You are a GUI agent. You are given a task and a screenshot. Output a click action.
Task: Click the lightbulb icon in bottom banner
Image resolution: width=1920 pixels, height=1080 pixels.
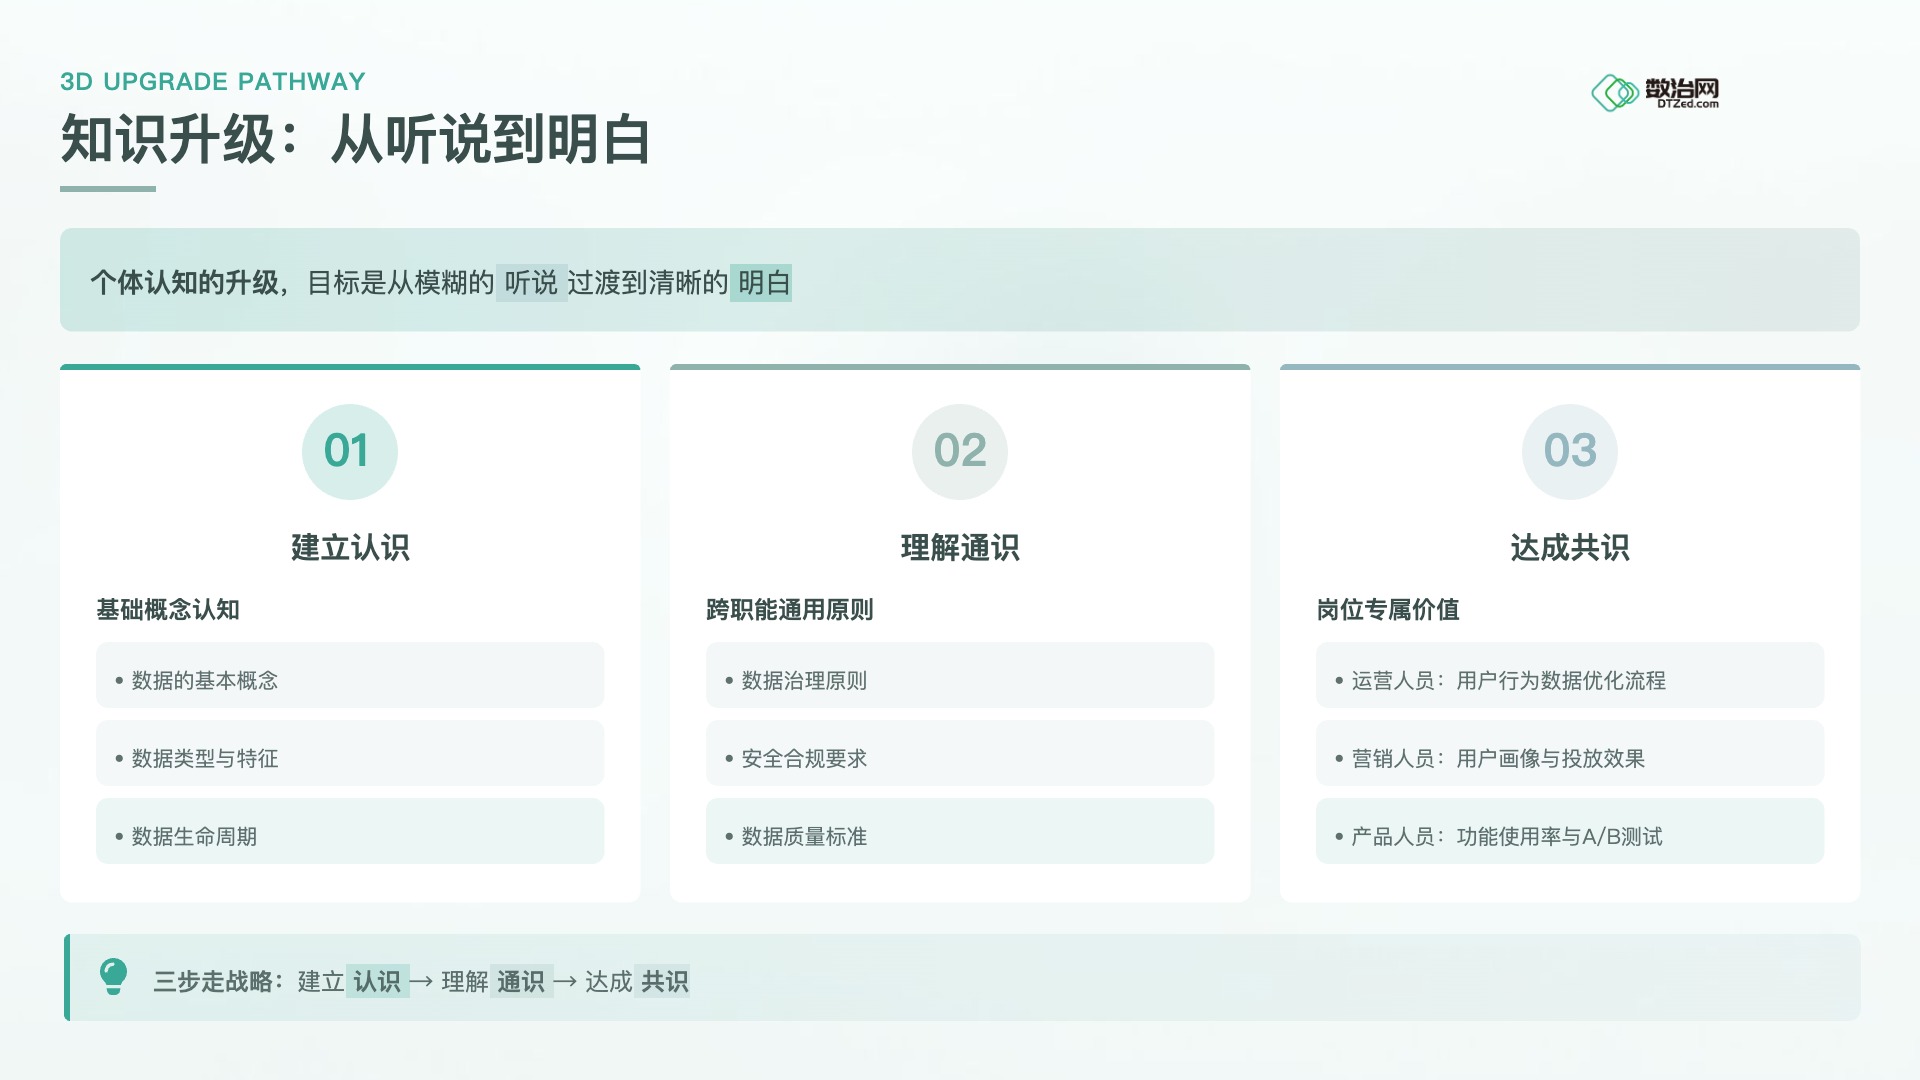click(113, 976)
